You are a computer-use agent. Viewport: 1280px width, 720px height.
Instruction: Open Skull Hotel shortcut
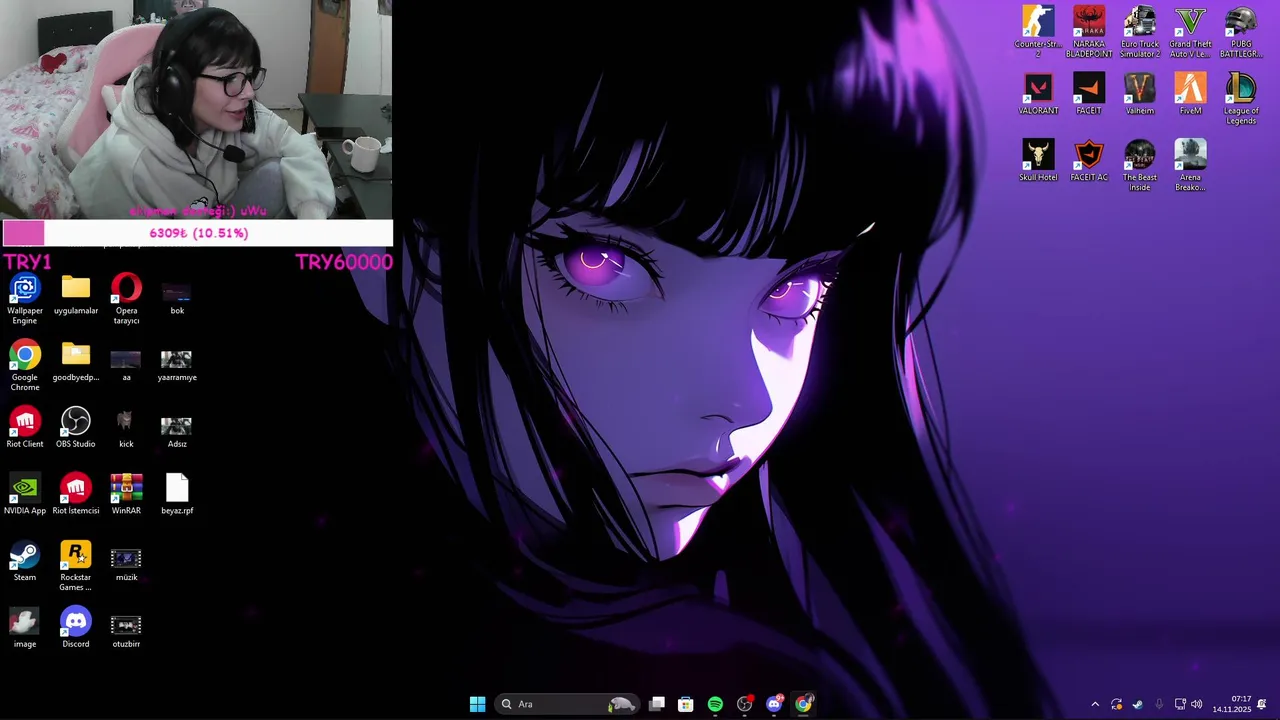coord(1038,161)
